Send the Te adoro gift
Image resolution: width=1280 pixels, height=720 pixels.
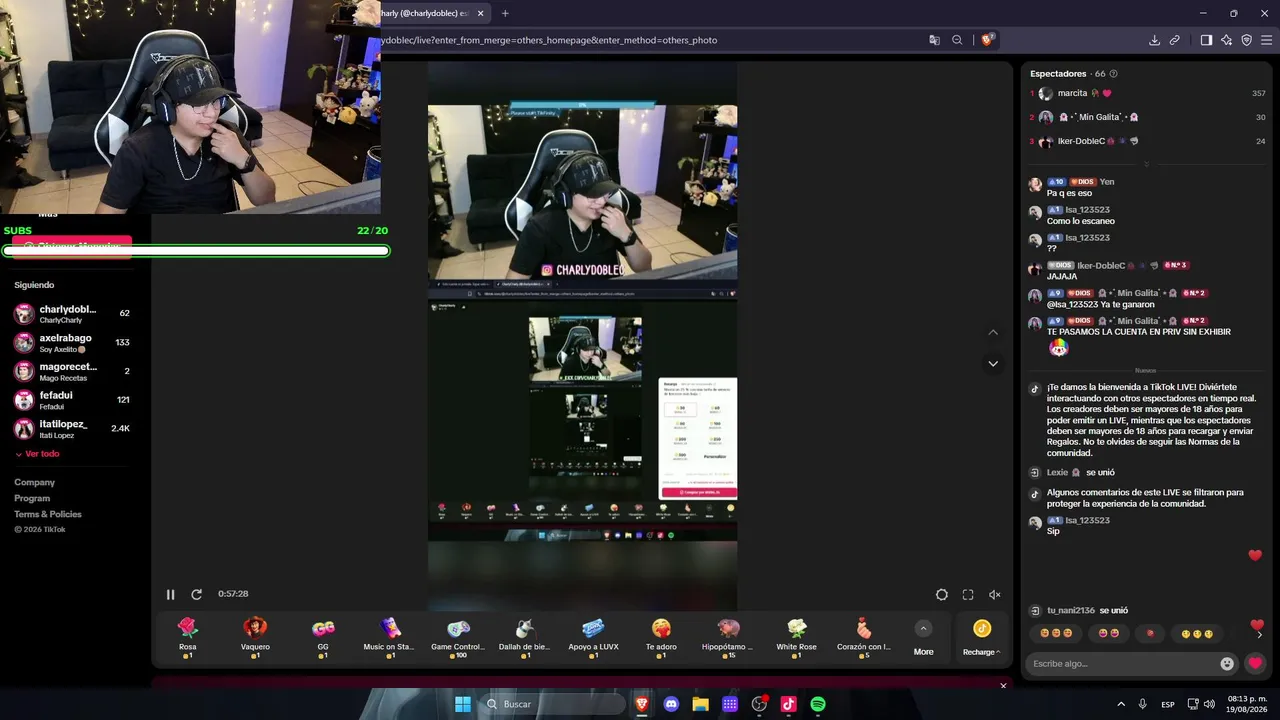tap(661, 636)
